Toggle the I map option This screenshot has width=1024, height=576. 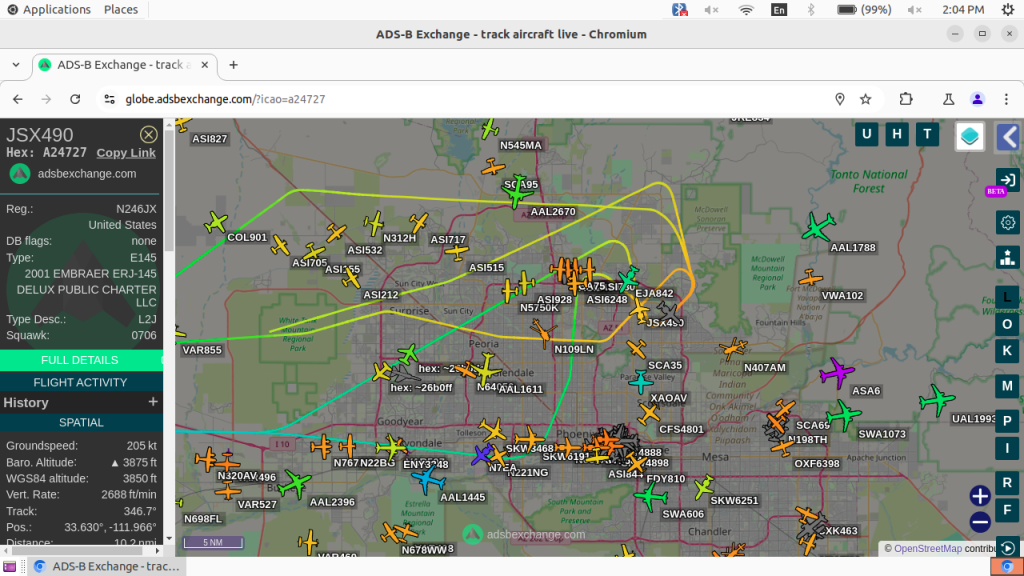coord(1007,448)
